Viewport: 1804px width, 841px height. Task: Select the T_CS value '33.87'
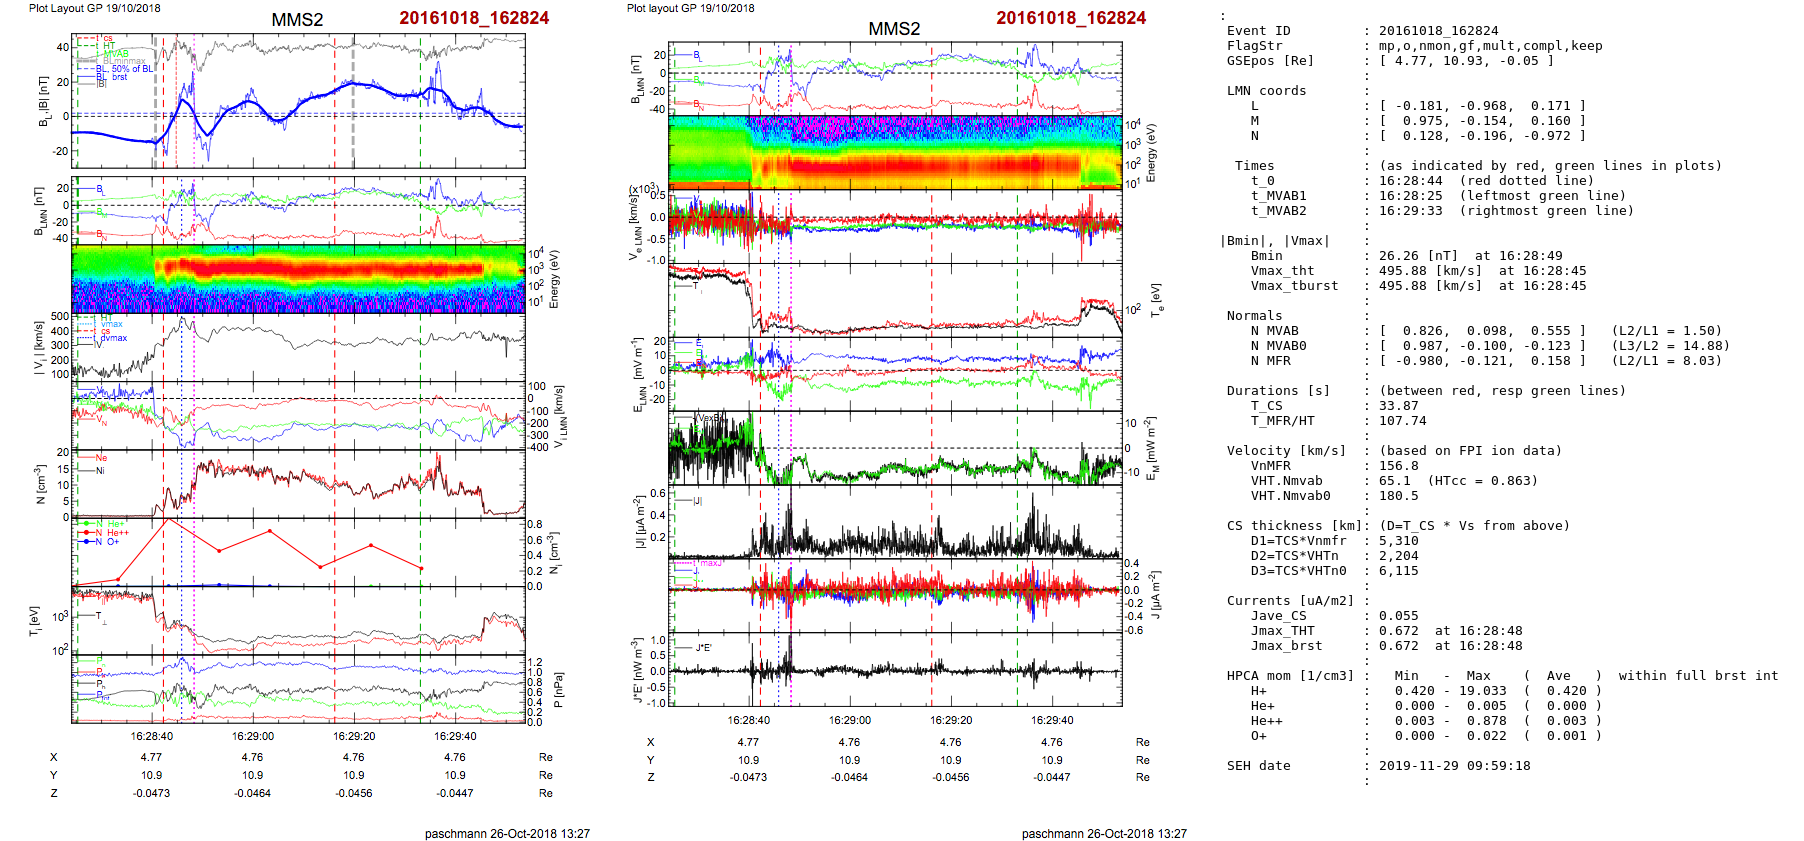tap(1398, 406)
